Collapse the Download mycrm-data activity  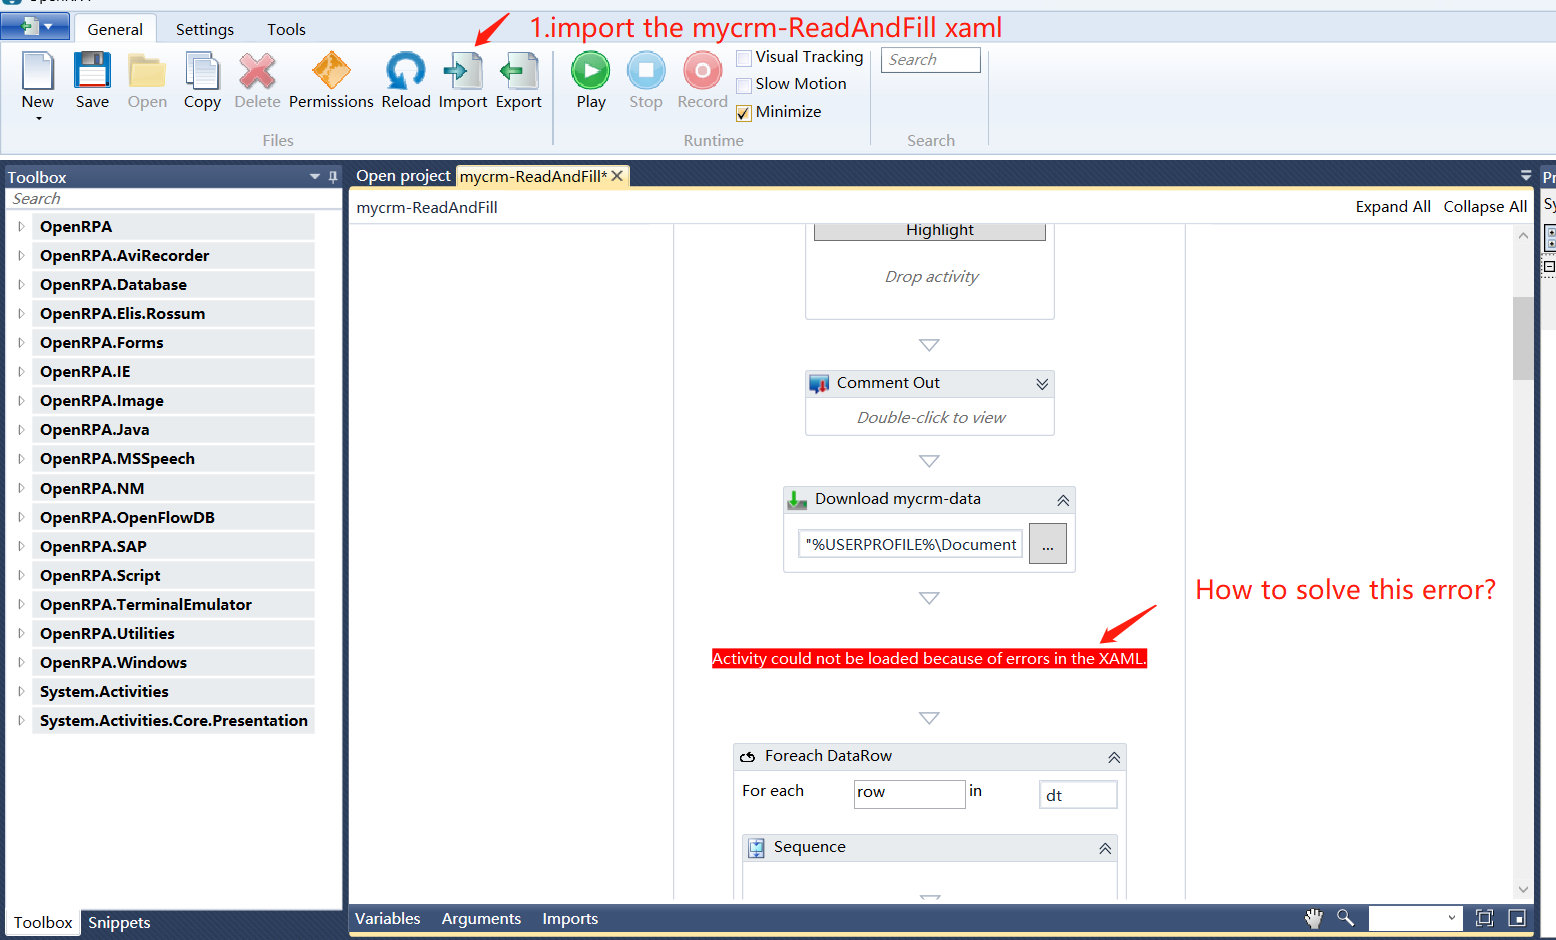point(1063,500)
